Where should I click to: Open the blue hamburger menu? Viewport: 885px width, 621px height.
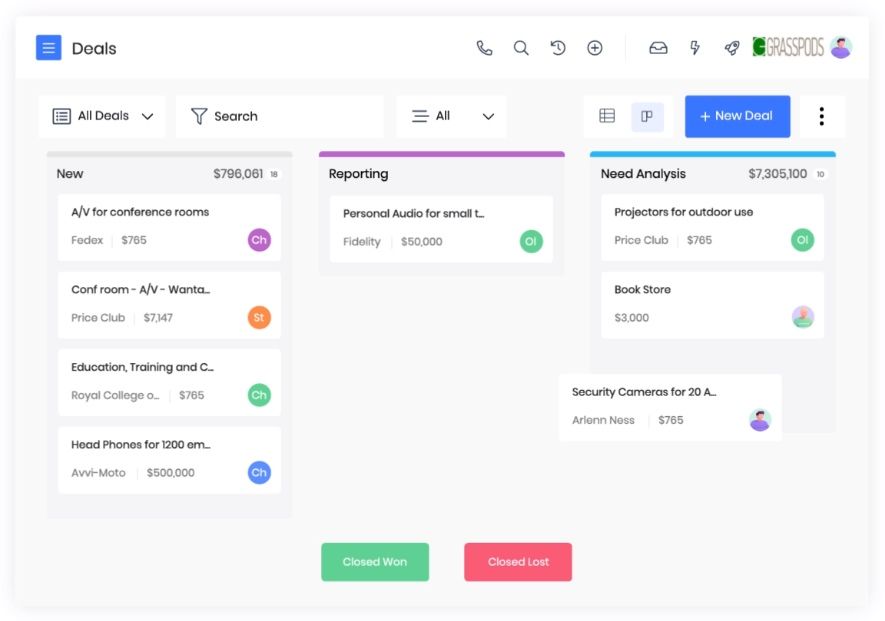(49, 48)
